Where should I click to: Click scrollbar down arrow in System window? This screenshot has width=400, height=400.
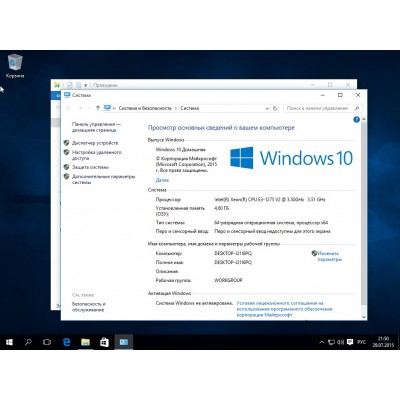pos(364,317)
